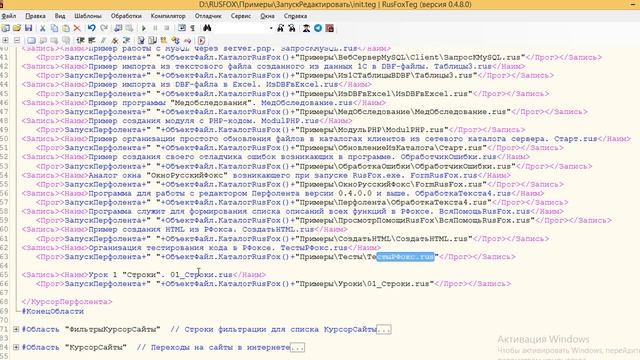The image size is (640, 360).
Task: Open the Вид menu
Action: pyautogui.click(x=60, y=16)
